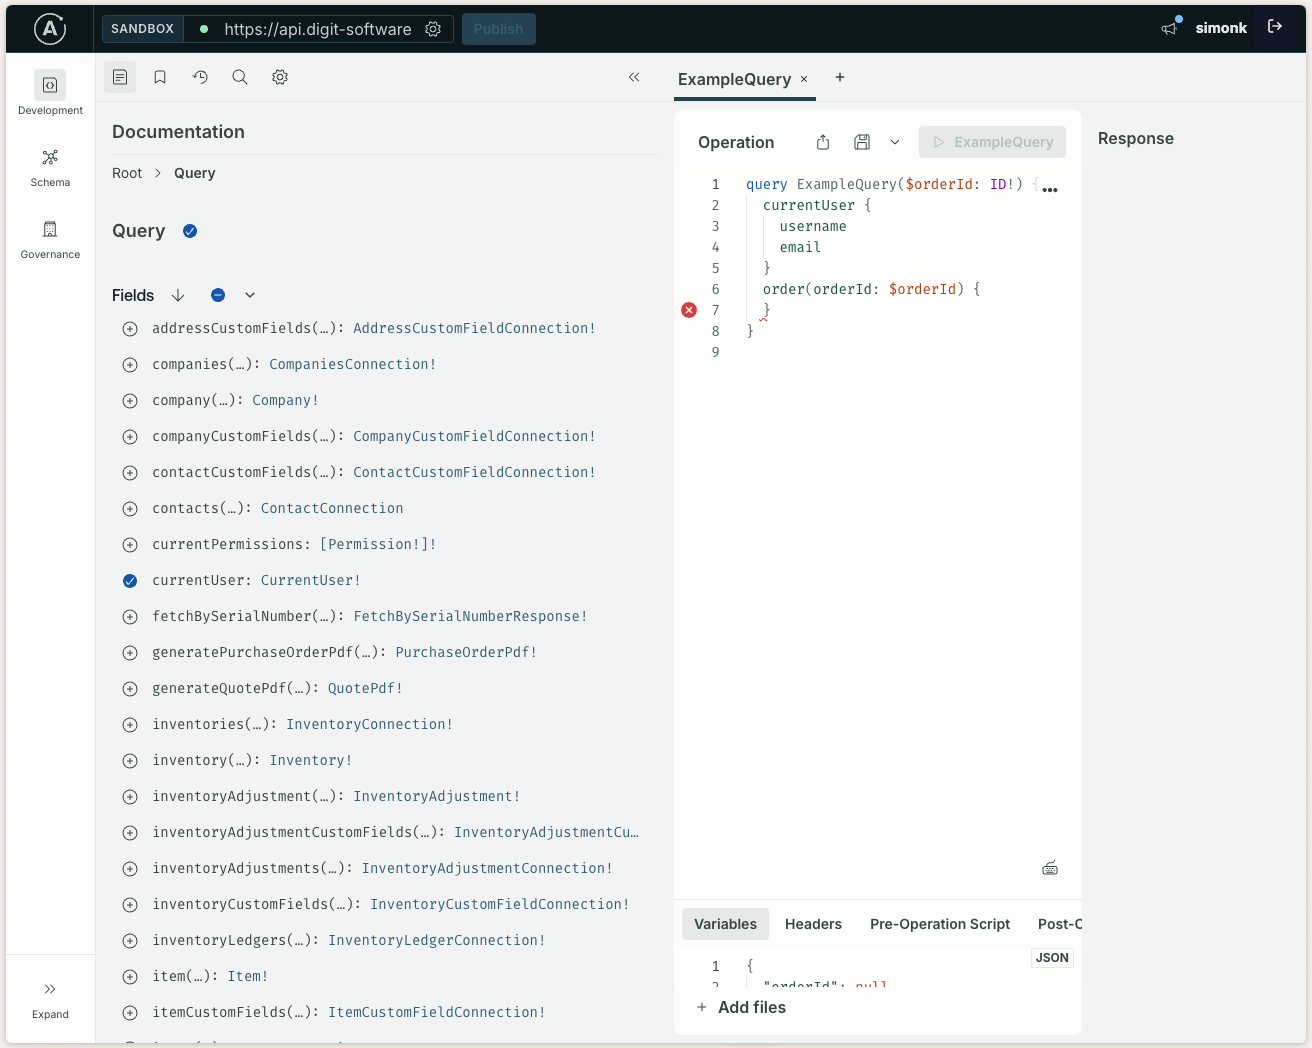This screenshot has height=1048, width=1312.
Task: Open the JSON format selector
Action: [x=1052, y=958]
